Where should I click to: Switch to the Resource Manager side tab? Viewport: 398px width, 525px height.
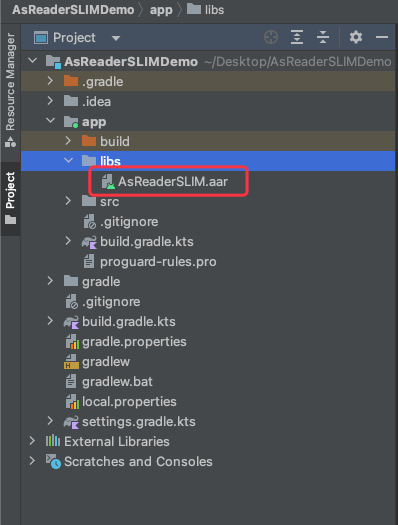click(10, 90)
